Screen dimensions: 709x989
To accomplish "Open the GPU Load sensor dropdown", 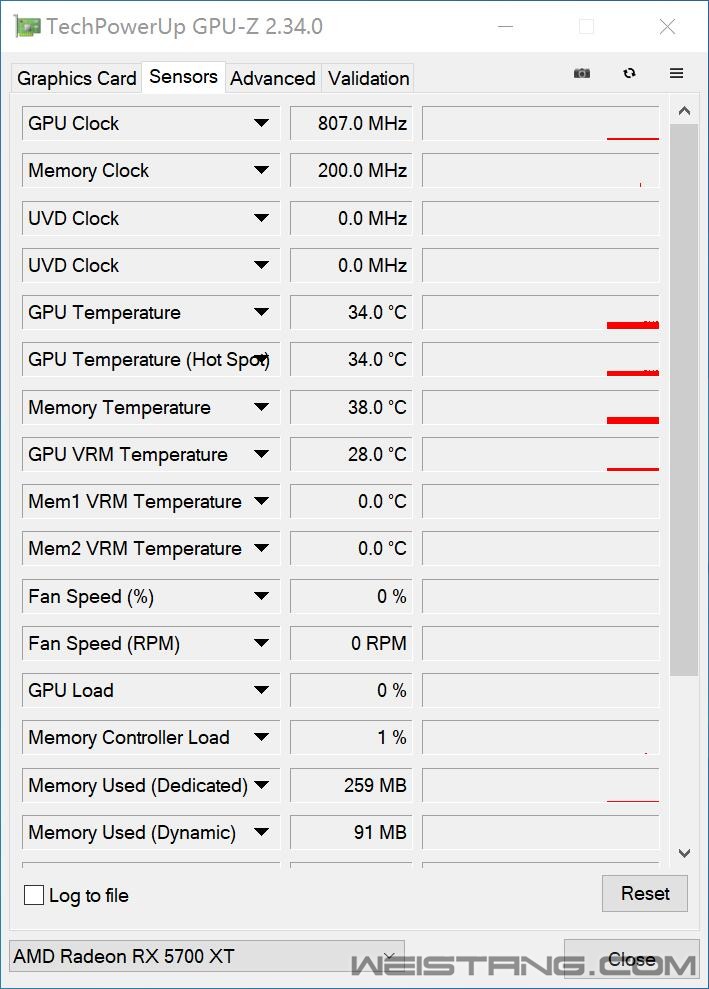I will click(261, 690).
